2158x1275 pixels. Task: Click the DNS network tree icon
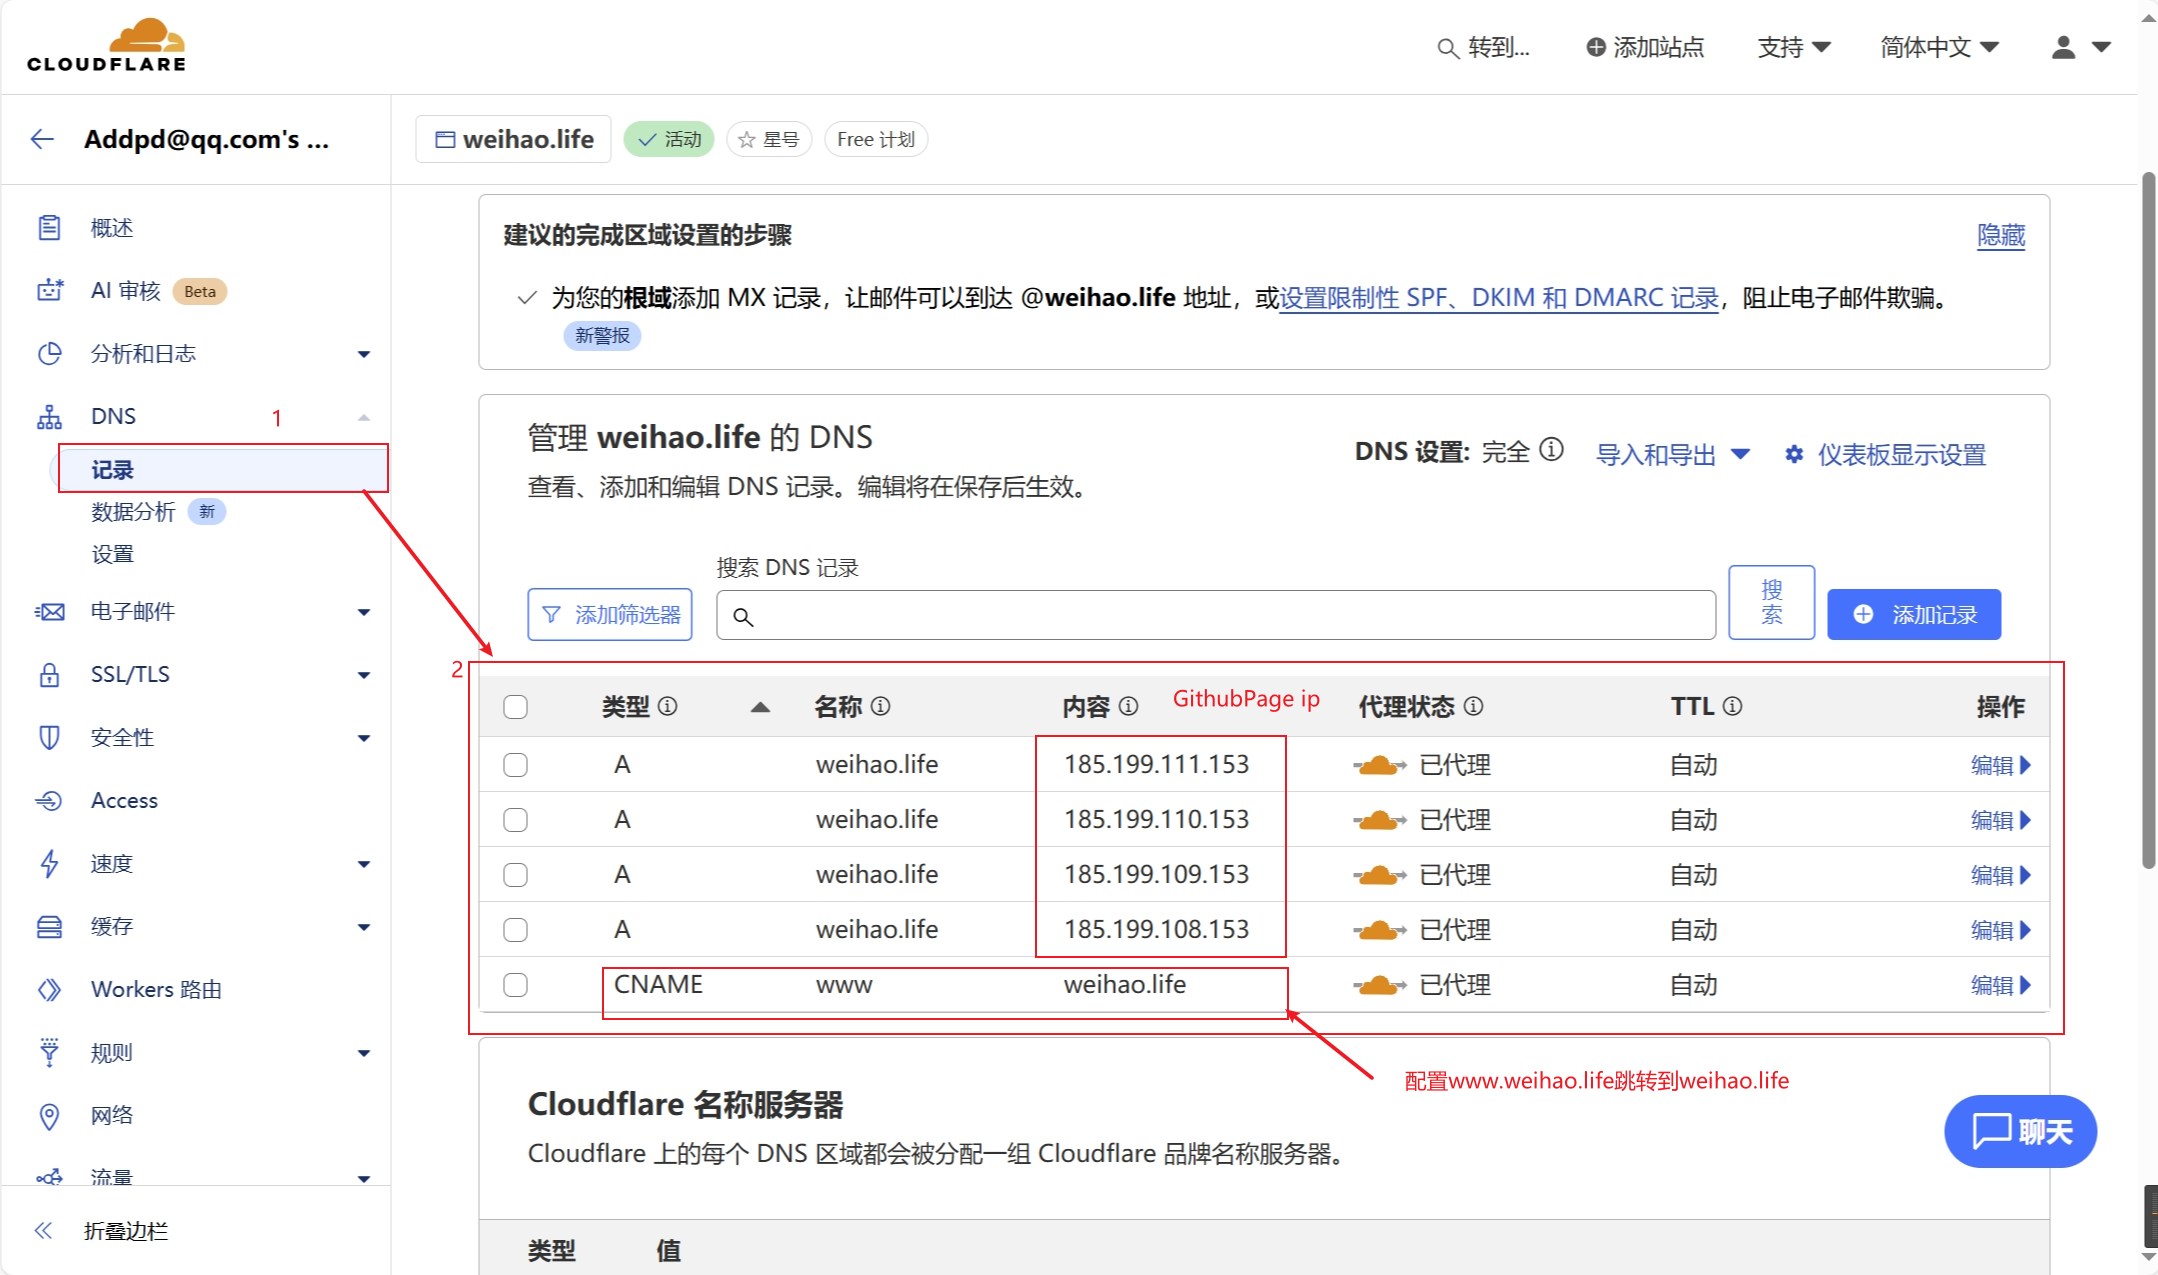49,417
